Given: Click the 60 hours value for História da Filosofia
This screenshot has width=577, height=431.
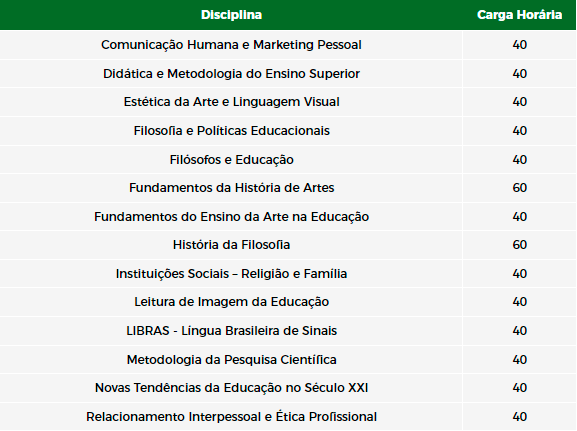Looking at the screenshot, I should pyautogui.click(x=520, y=245).
